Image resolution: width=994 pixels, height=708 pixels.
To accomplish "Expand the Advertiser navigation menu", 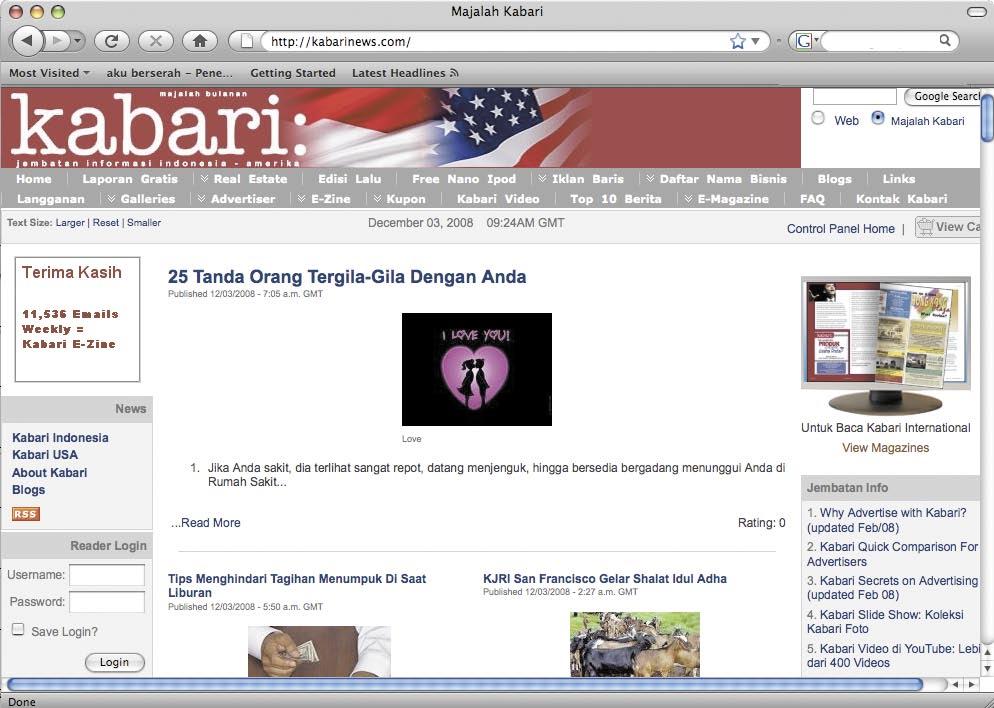I will [236, 199].
